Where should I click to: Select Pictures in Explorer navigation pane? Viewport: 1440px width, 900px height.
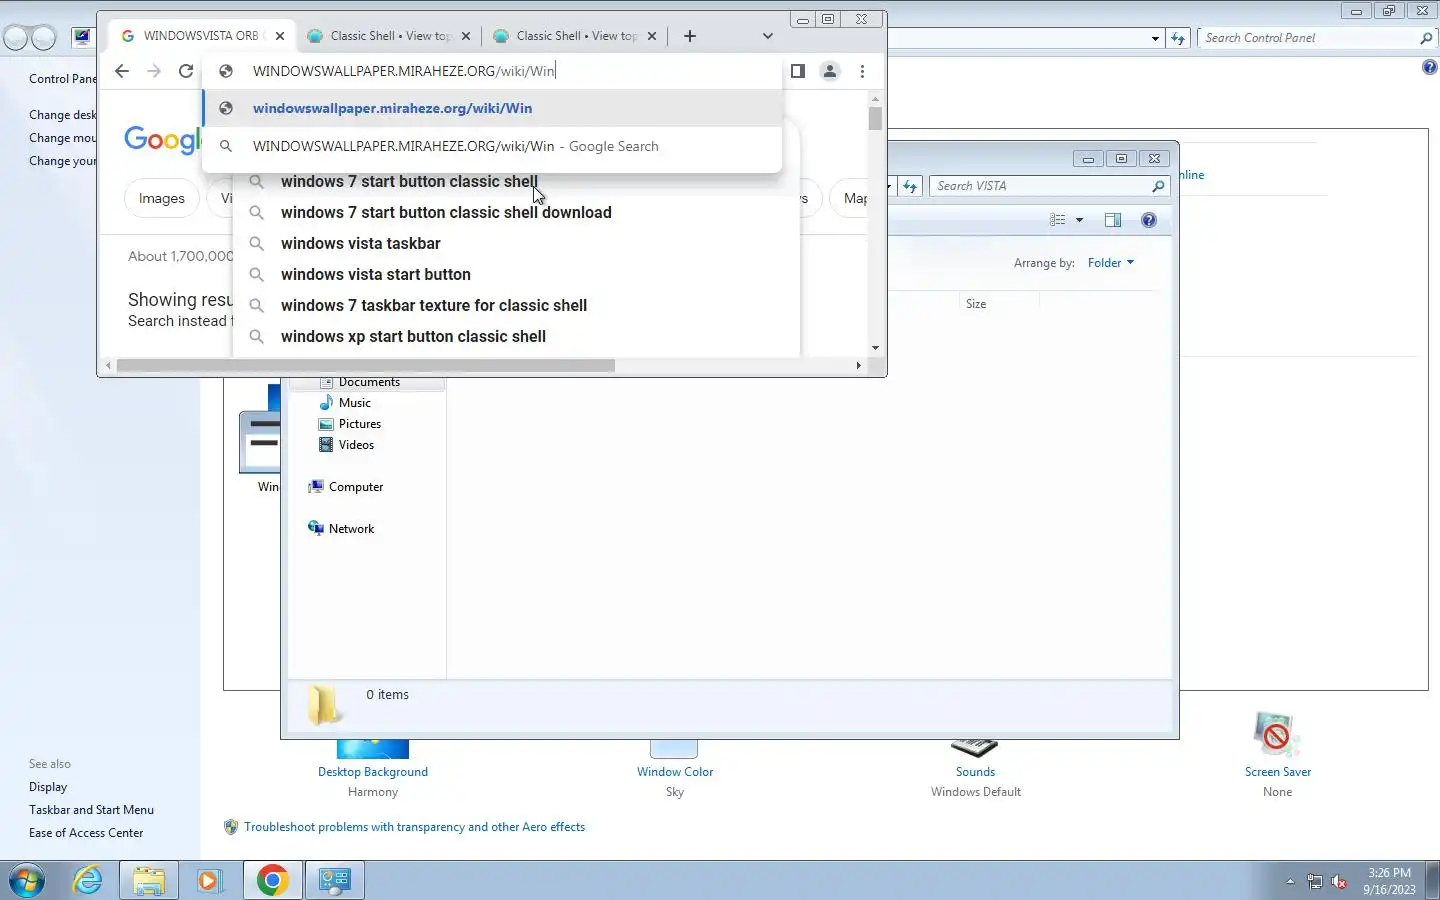click(359, 424)
